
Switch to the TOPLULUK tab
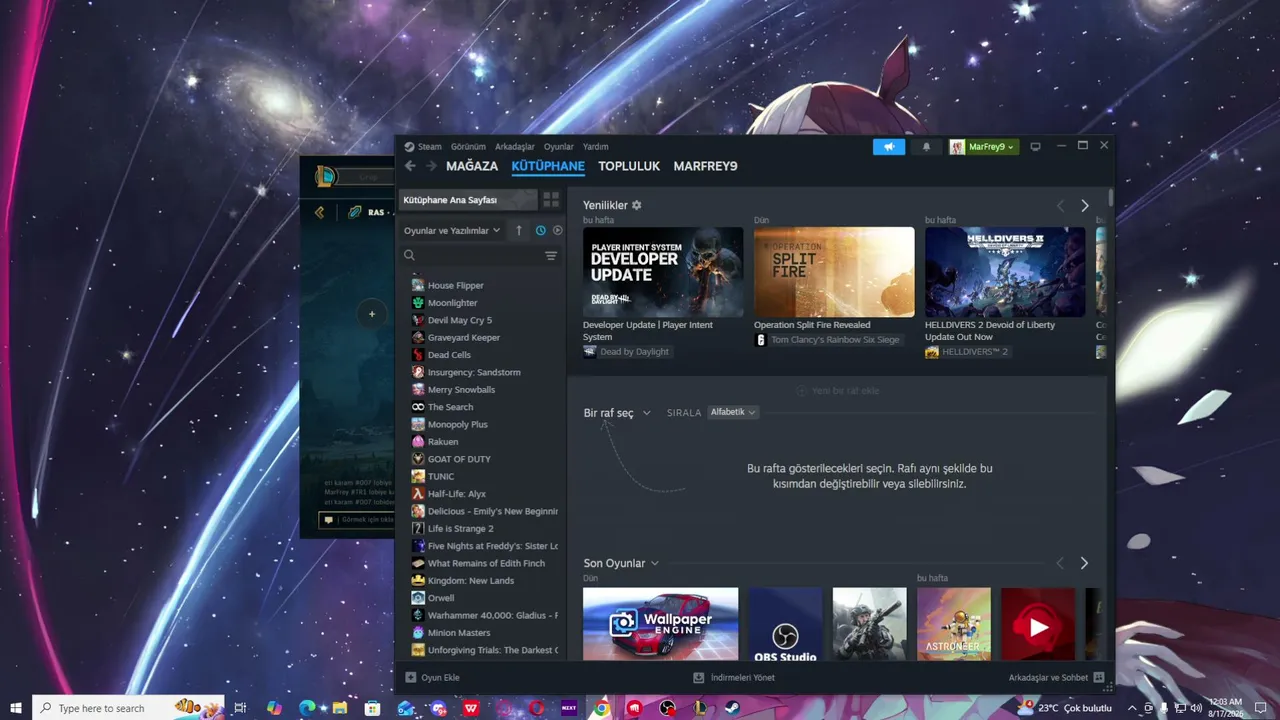[629, 166]
